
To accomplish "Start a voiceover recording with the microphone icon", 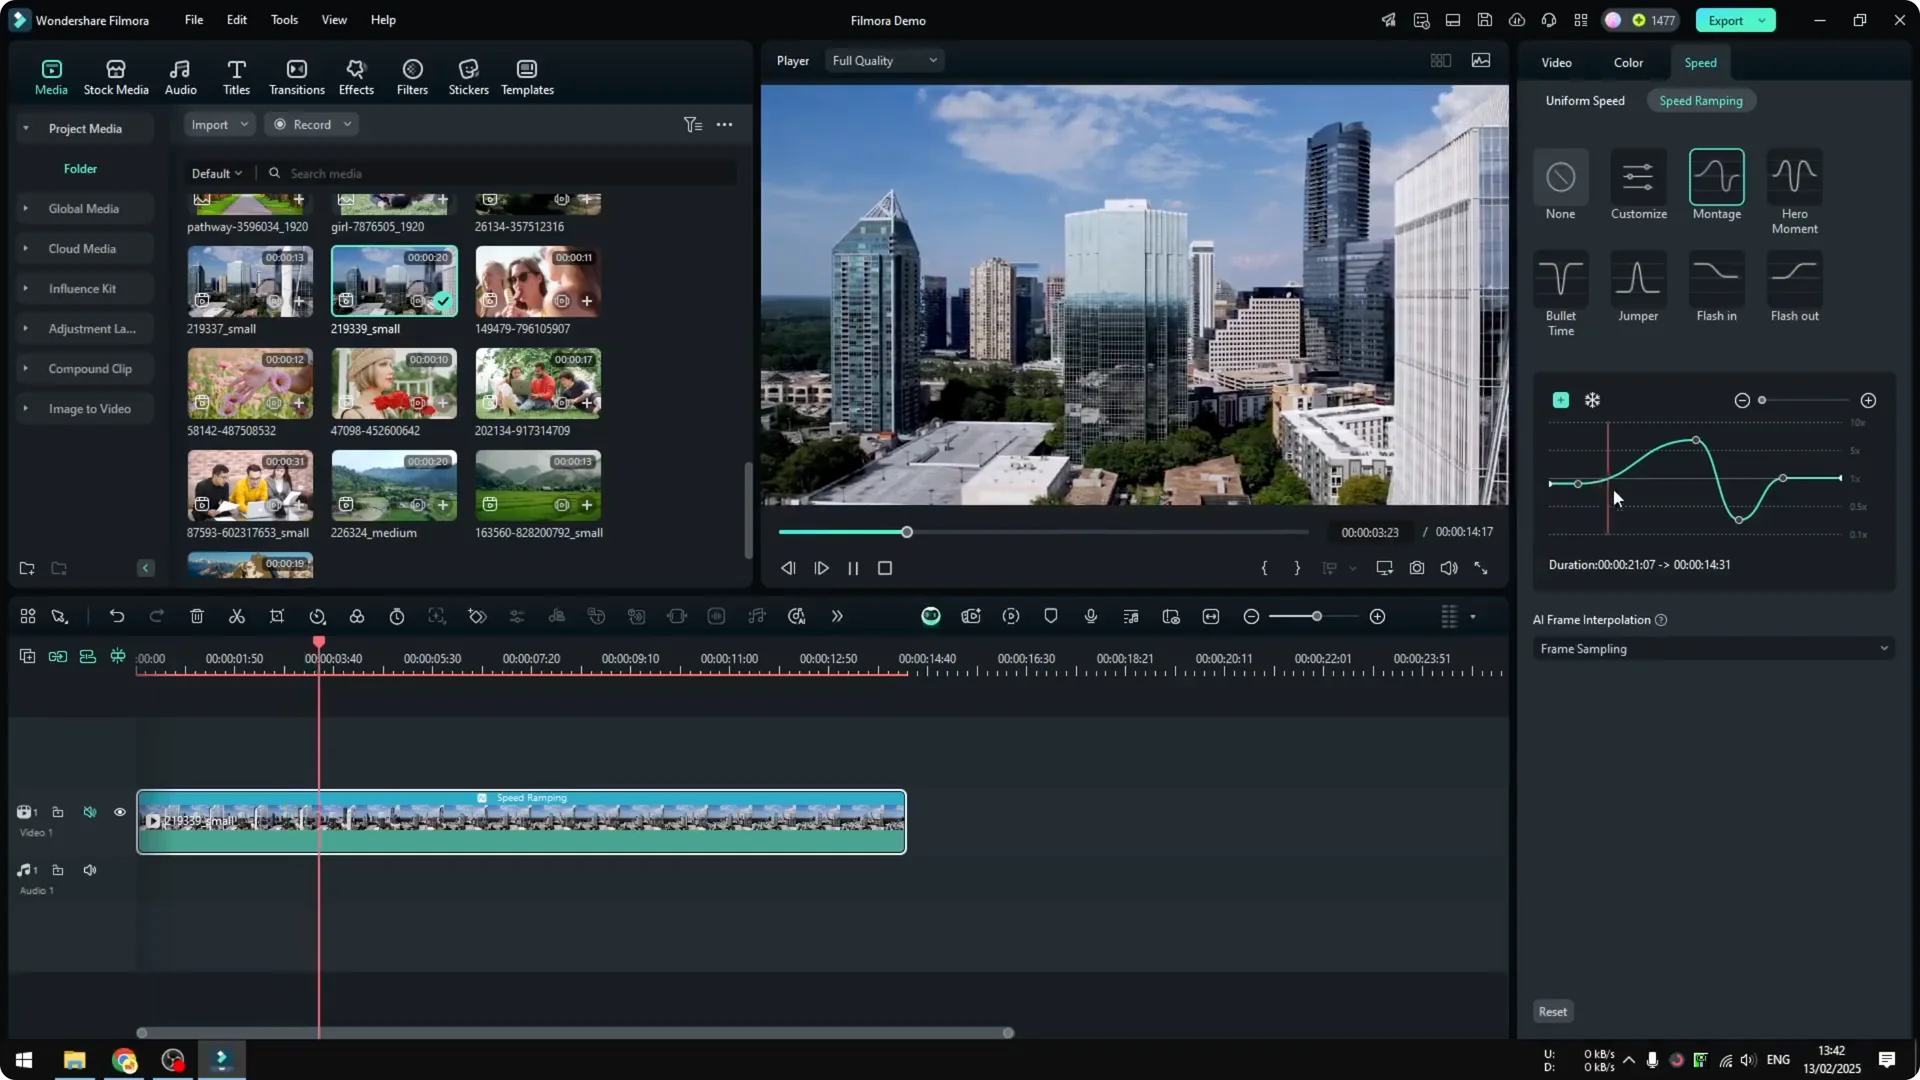I will pos(1090,616).
